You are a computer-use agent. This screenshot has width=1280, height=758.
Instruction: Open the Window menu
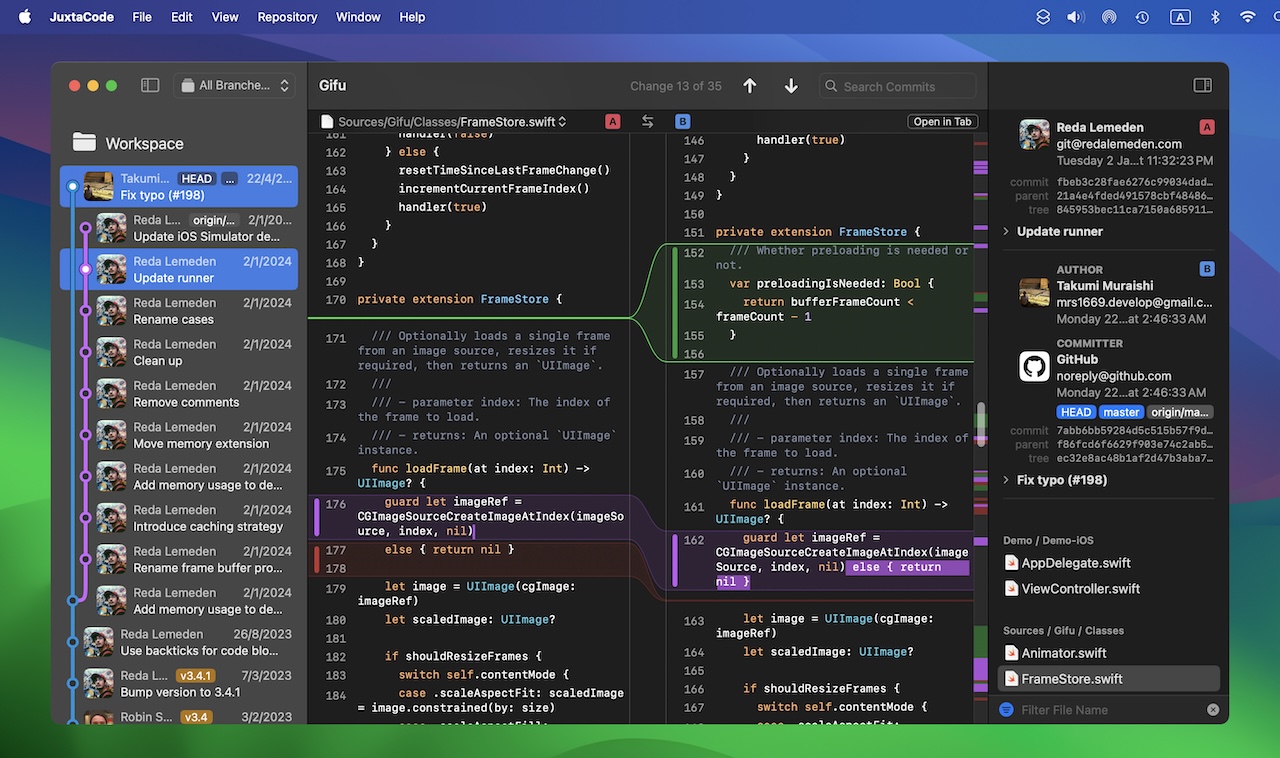point(358,17)
